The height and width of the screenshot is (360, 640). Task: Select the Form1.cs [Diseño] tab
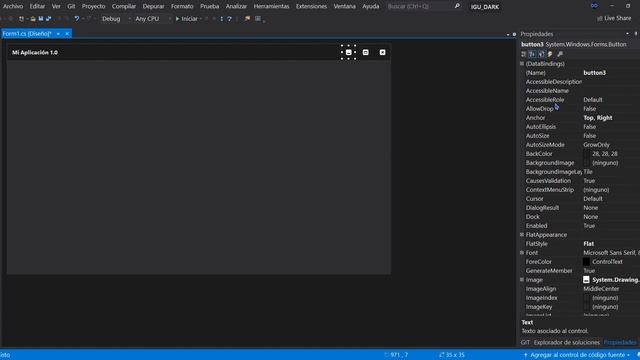27,33
